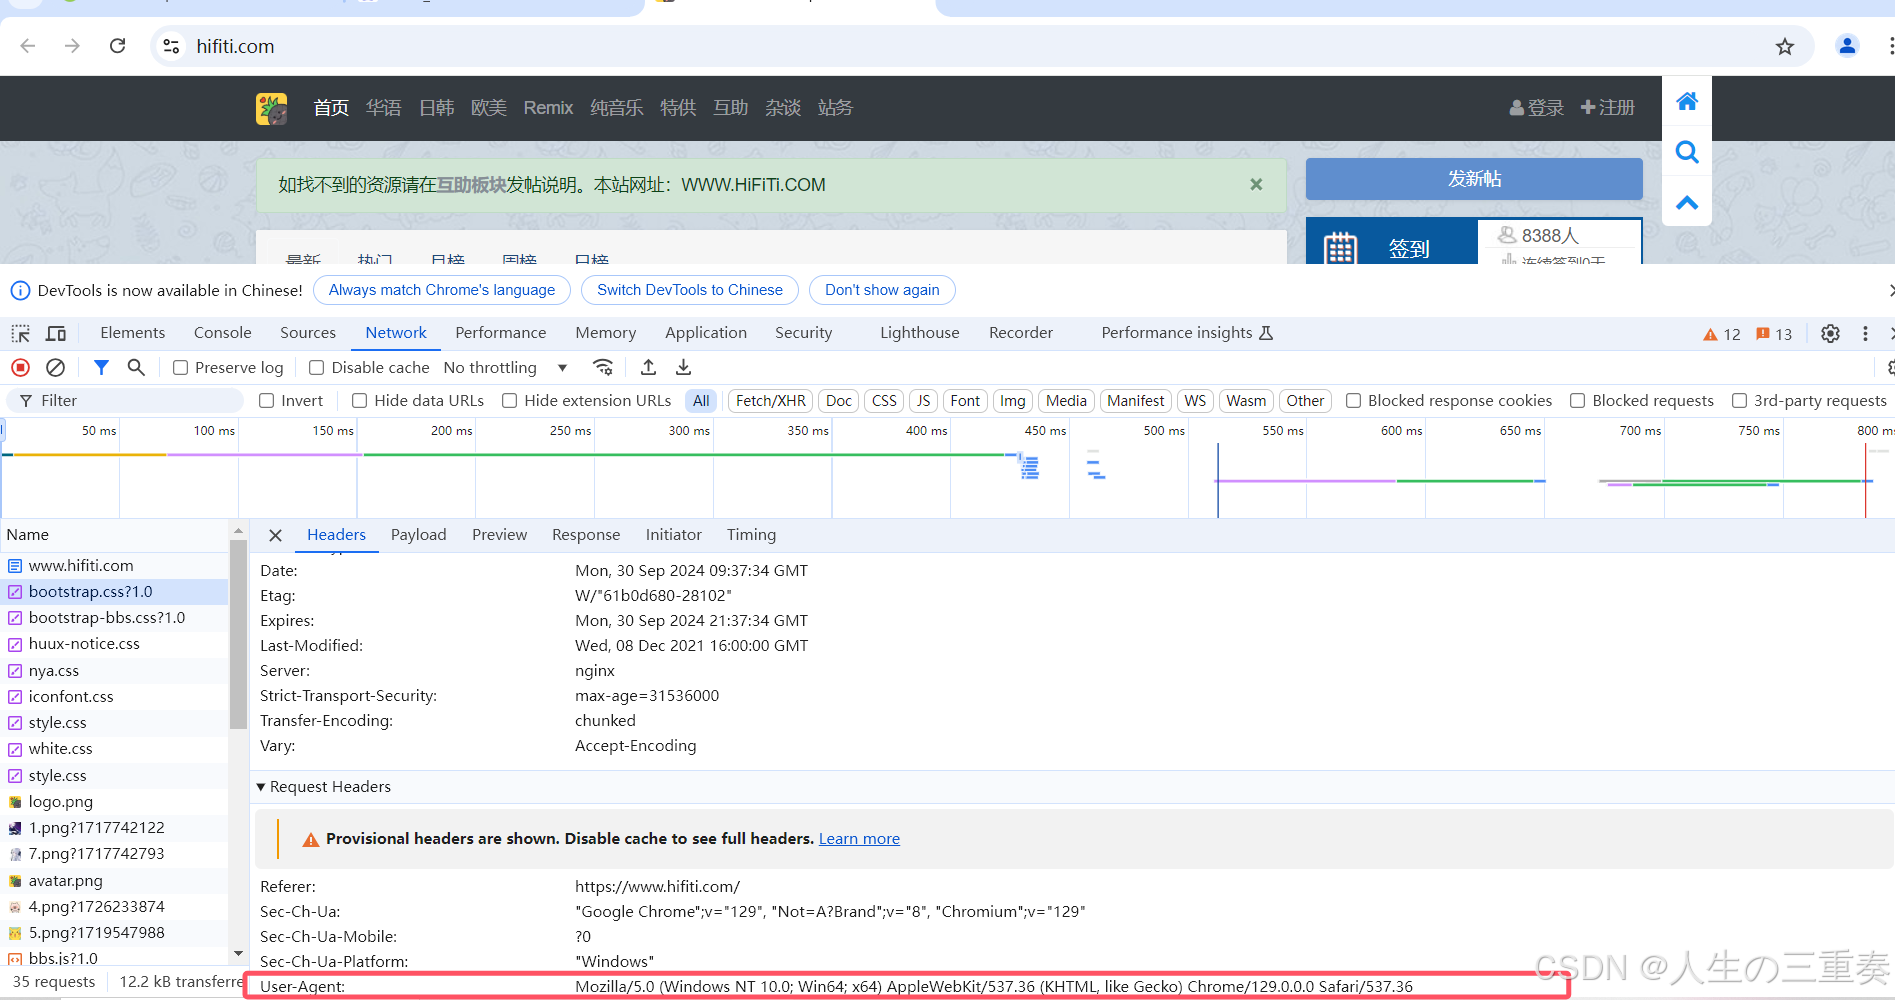
Task: Follow the Learn more link
Action: click(x=859, y=839)
